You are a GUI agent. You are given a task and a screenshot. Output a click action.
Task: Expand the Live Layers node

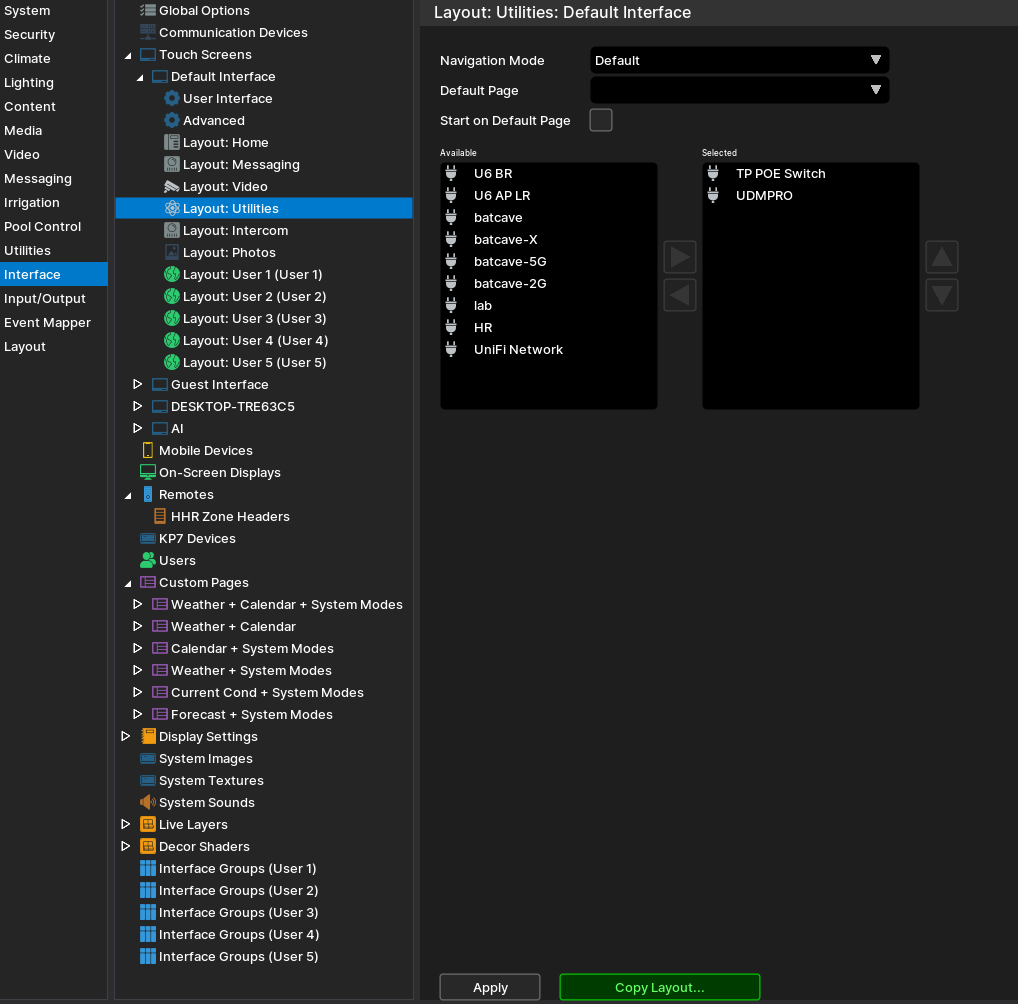pyautogui.click(x=126, y=824)
